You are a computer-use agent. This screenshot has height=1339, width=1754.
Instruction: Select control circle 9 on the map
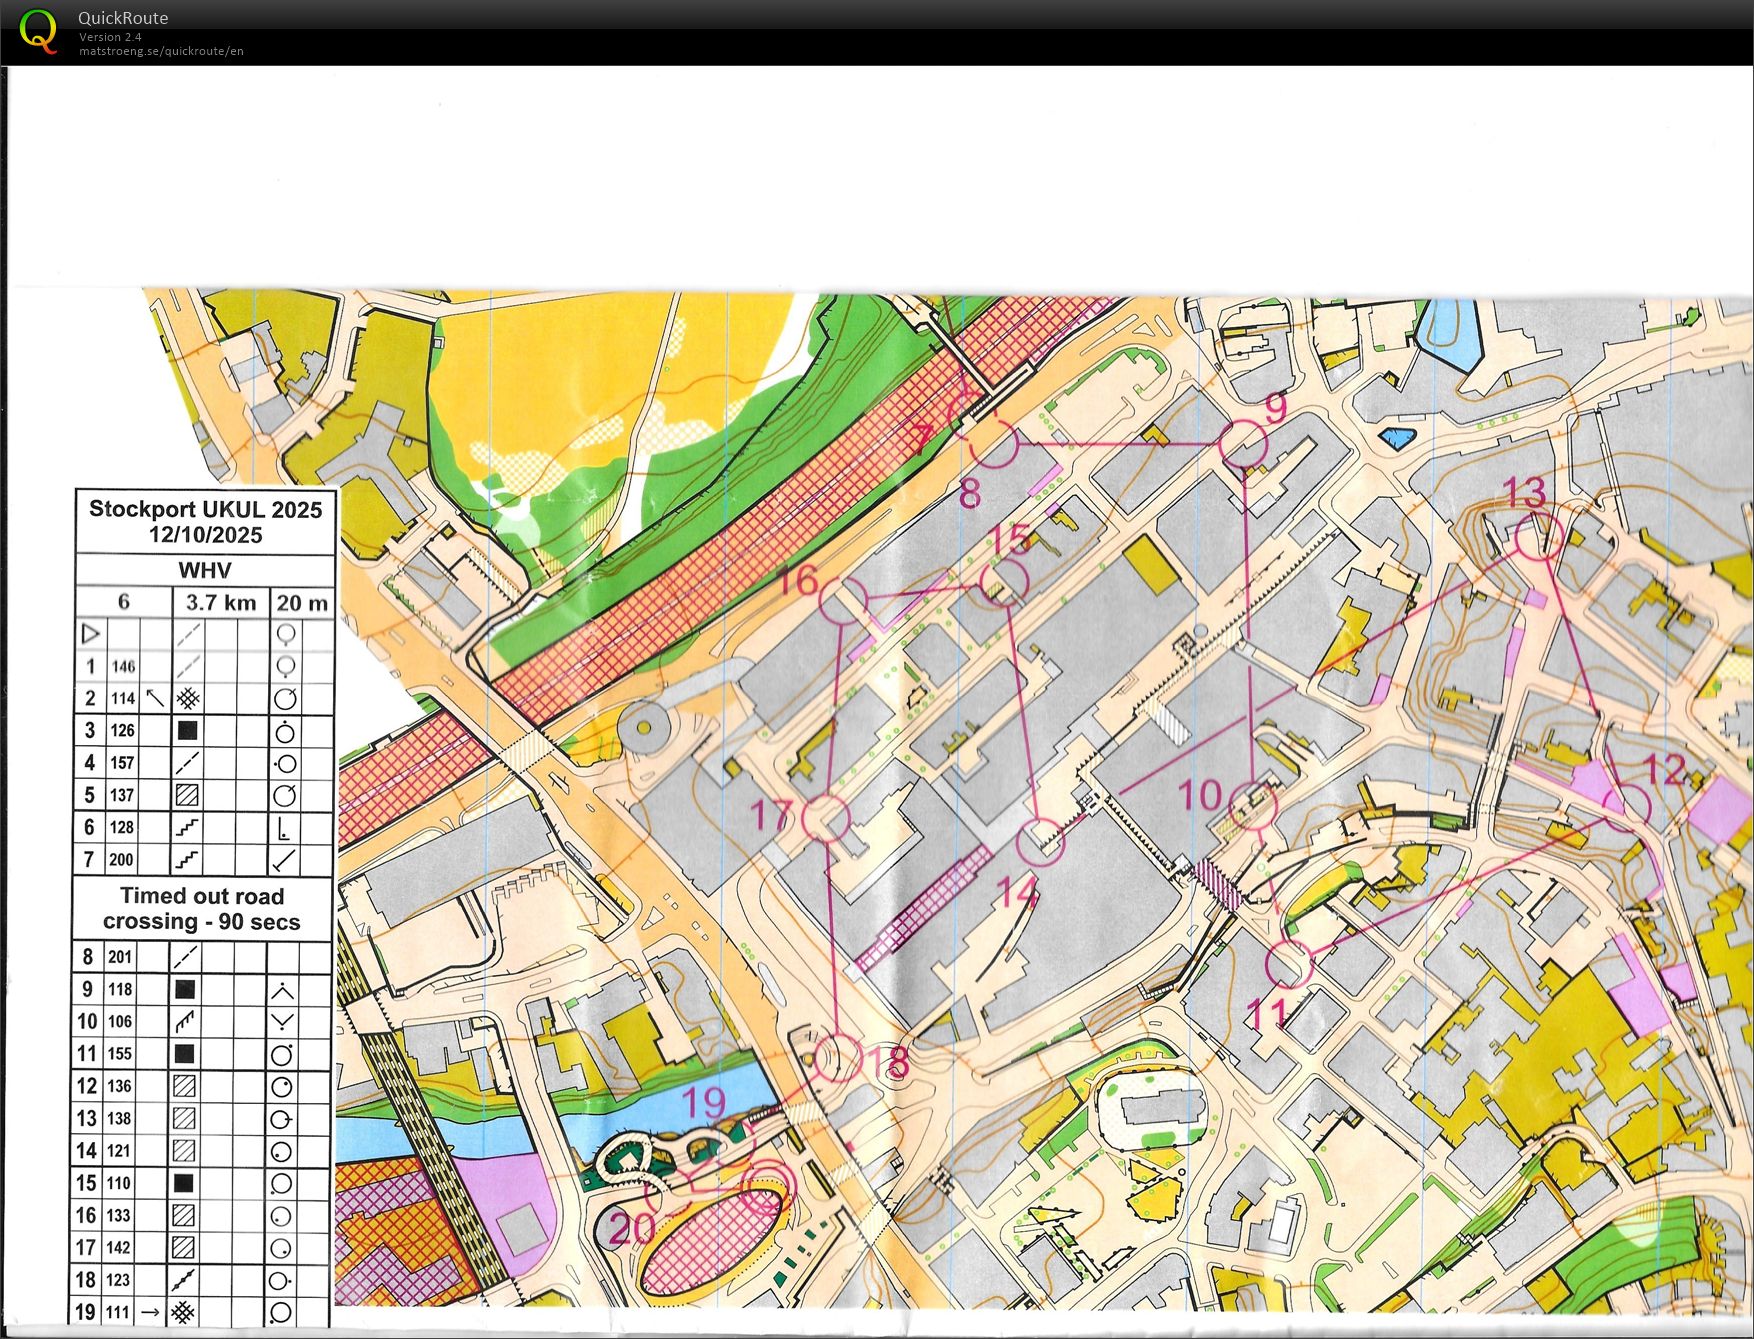(1243, 444)
